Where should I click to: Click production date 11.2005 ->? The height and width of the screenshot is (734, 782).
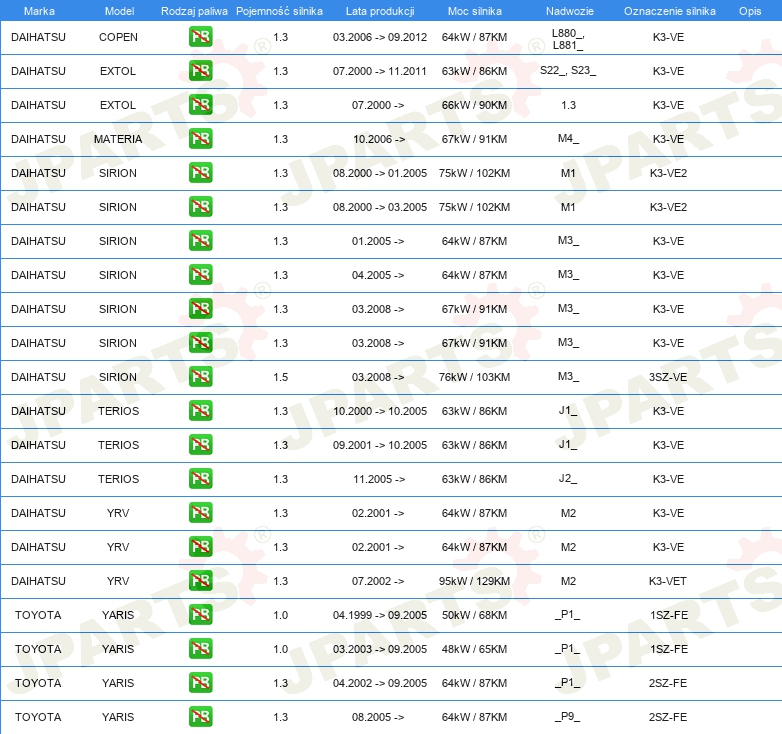click(379, 479)
